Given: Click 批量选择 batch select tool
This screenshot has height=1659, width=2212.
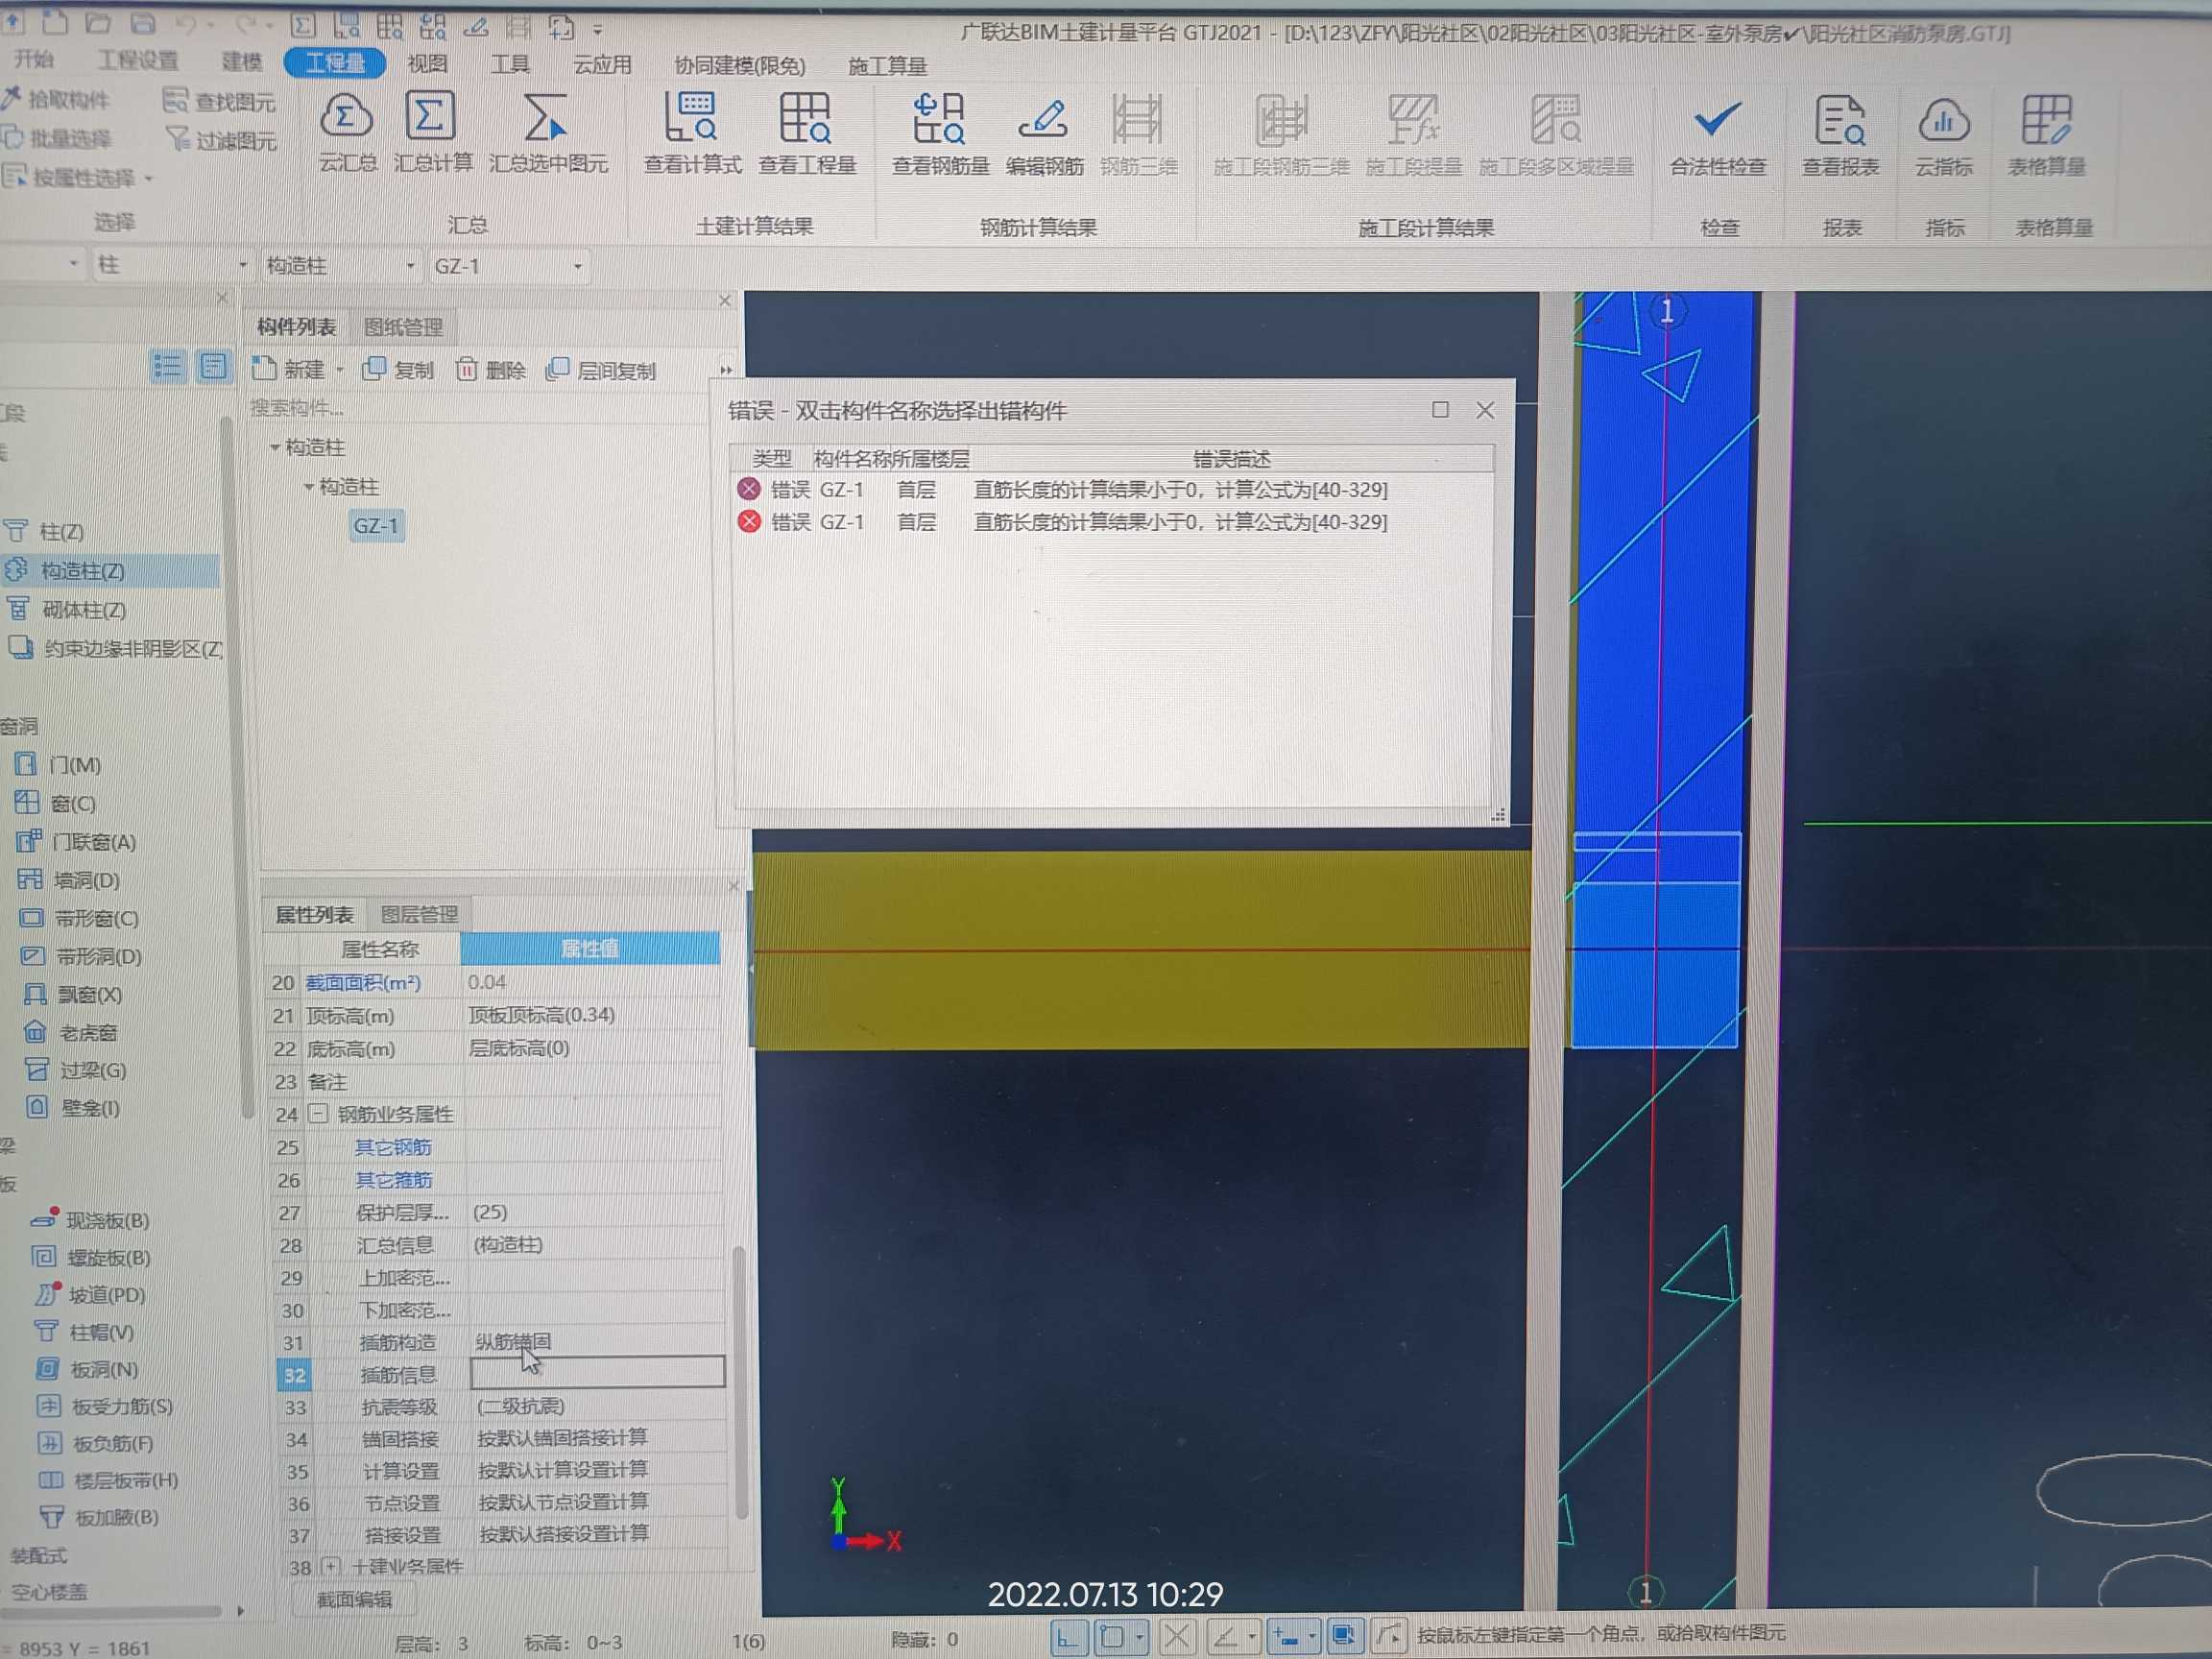Looking at the screenshot, I should pos(57,138).
